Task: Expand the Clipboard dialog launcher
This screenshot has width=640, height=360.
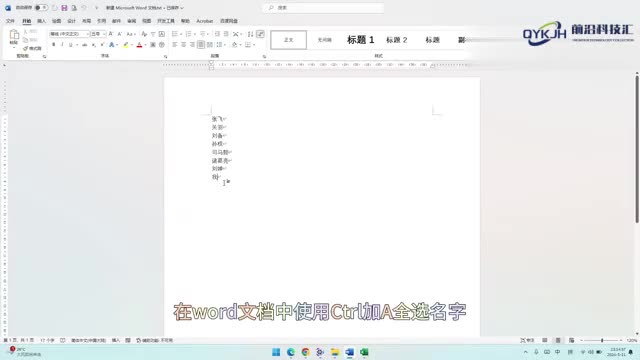Action: 44,56
